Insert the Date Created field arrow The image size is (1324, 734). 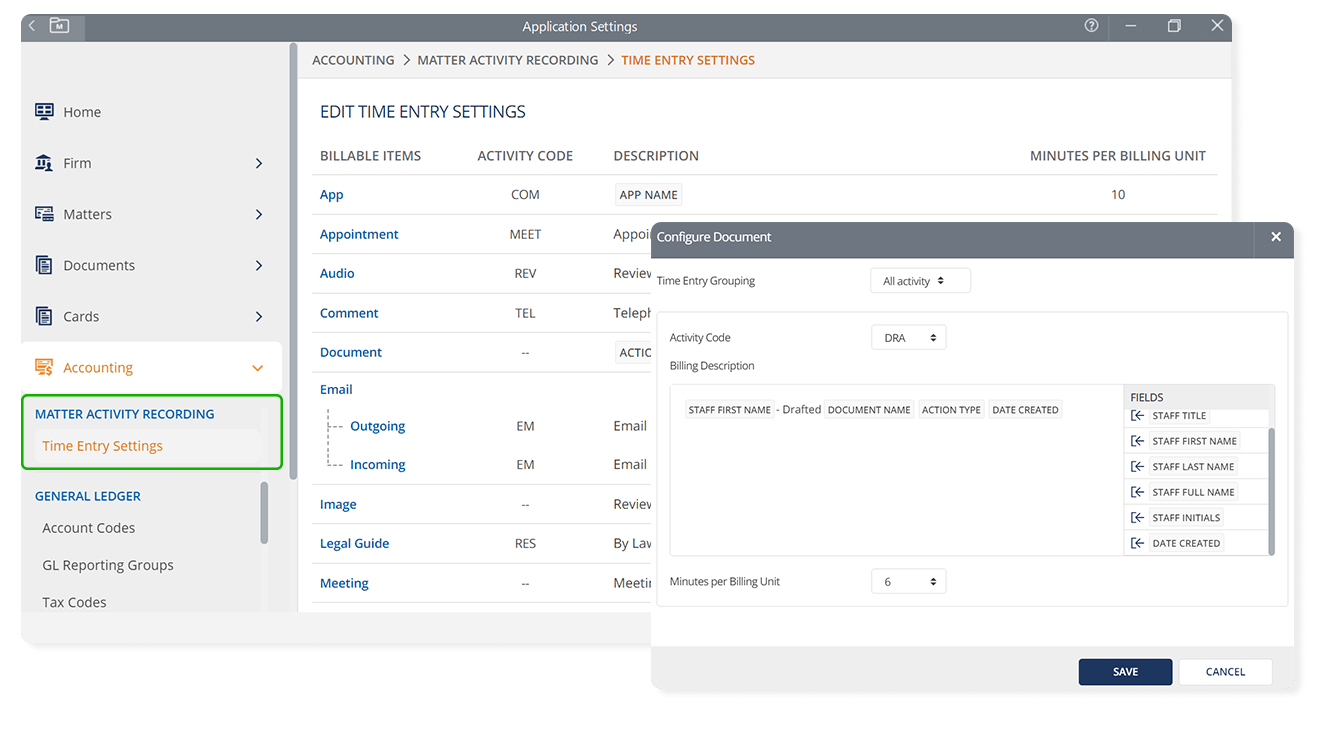coord(1137,543)
